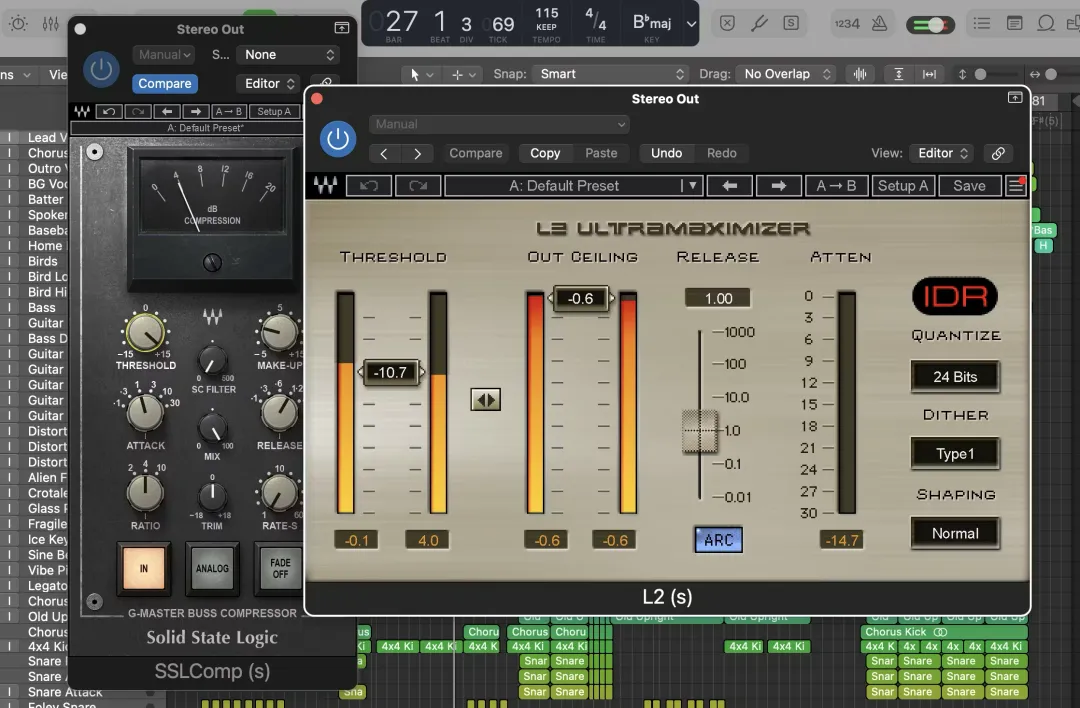Image resolution: width=1080 pixels, height=708 pixels.
Task: Toggle the green master switch in control bar
Action: pyautogui.click(x=931, y=25)
